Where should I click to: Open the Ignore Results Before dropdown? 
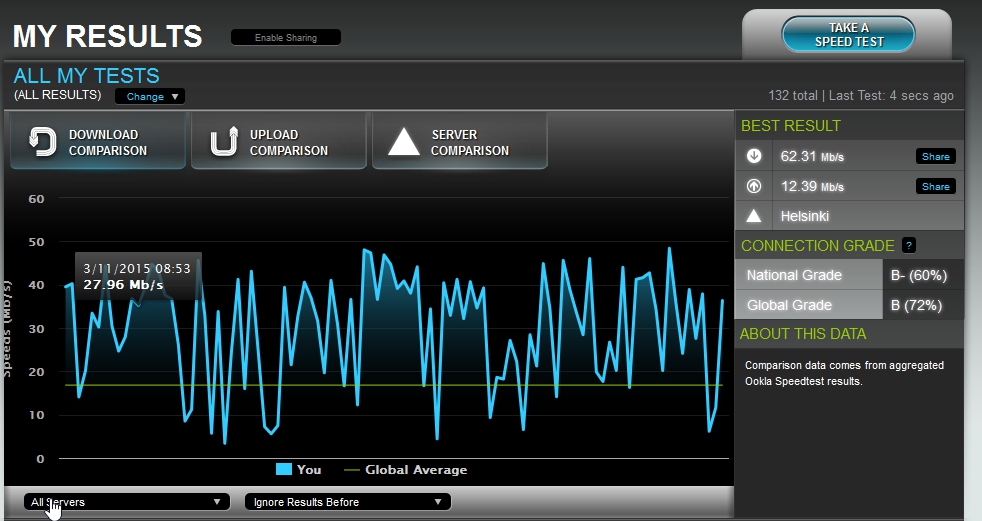347,502
